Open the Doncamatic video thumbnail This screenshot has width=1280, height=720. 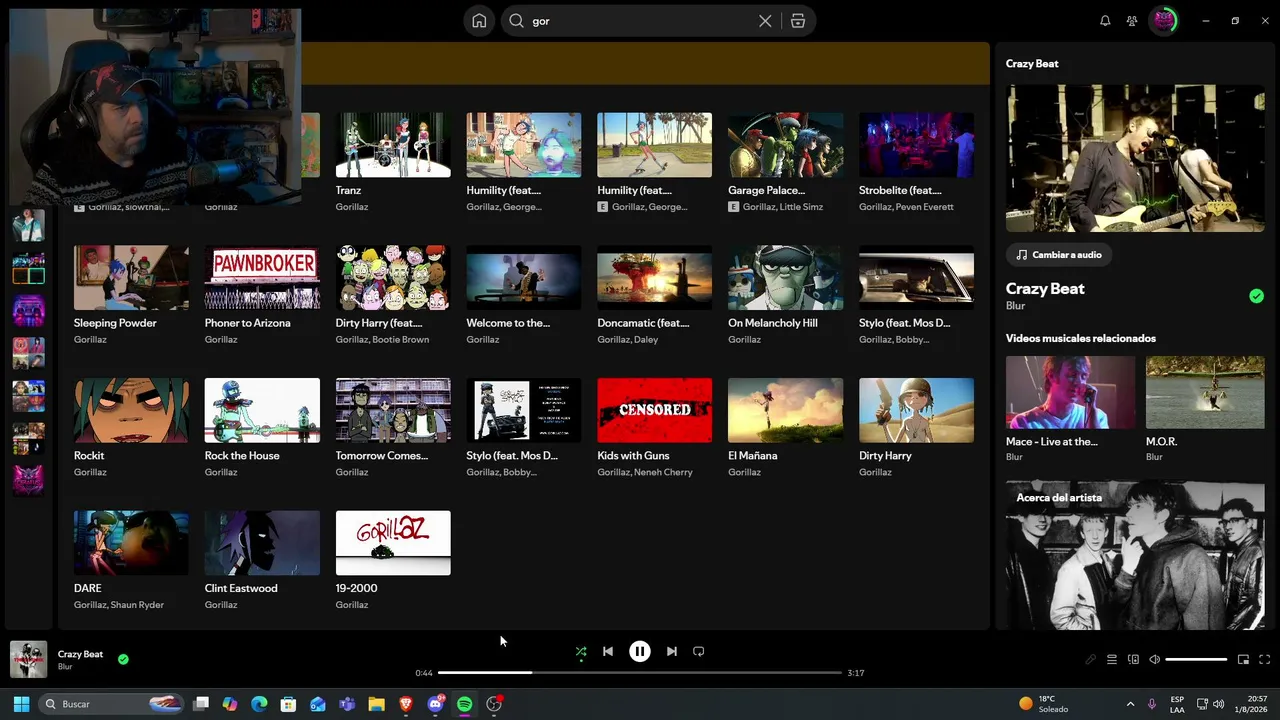point(655,278)
